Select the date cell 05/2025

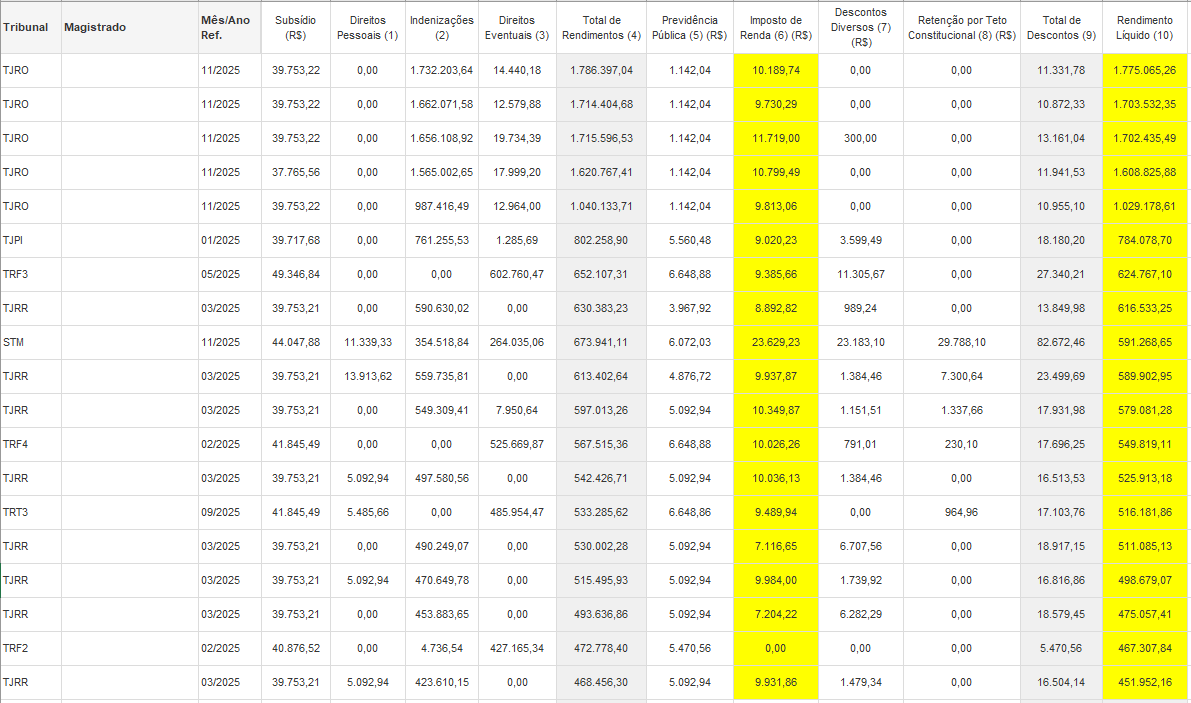coord(229,275)
